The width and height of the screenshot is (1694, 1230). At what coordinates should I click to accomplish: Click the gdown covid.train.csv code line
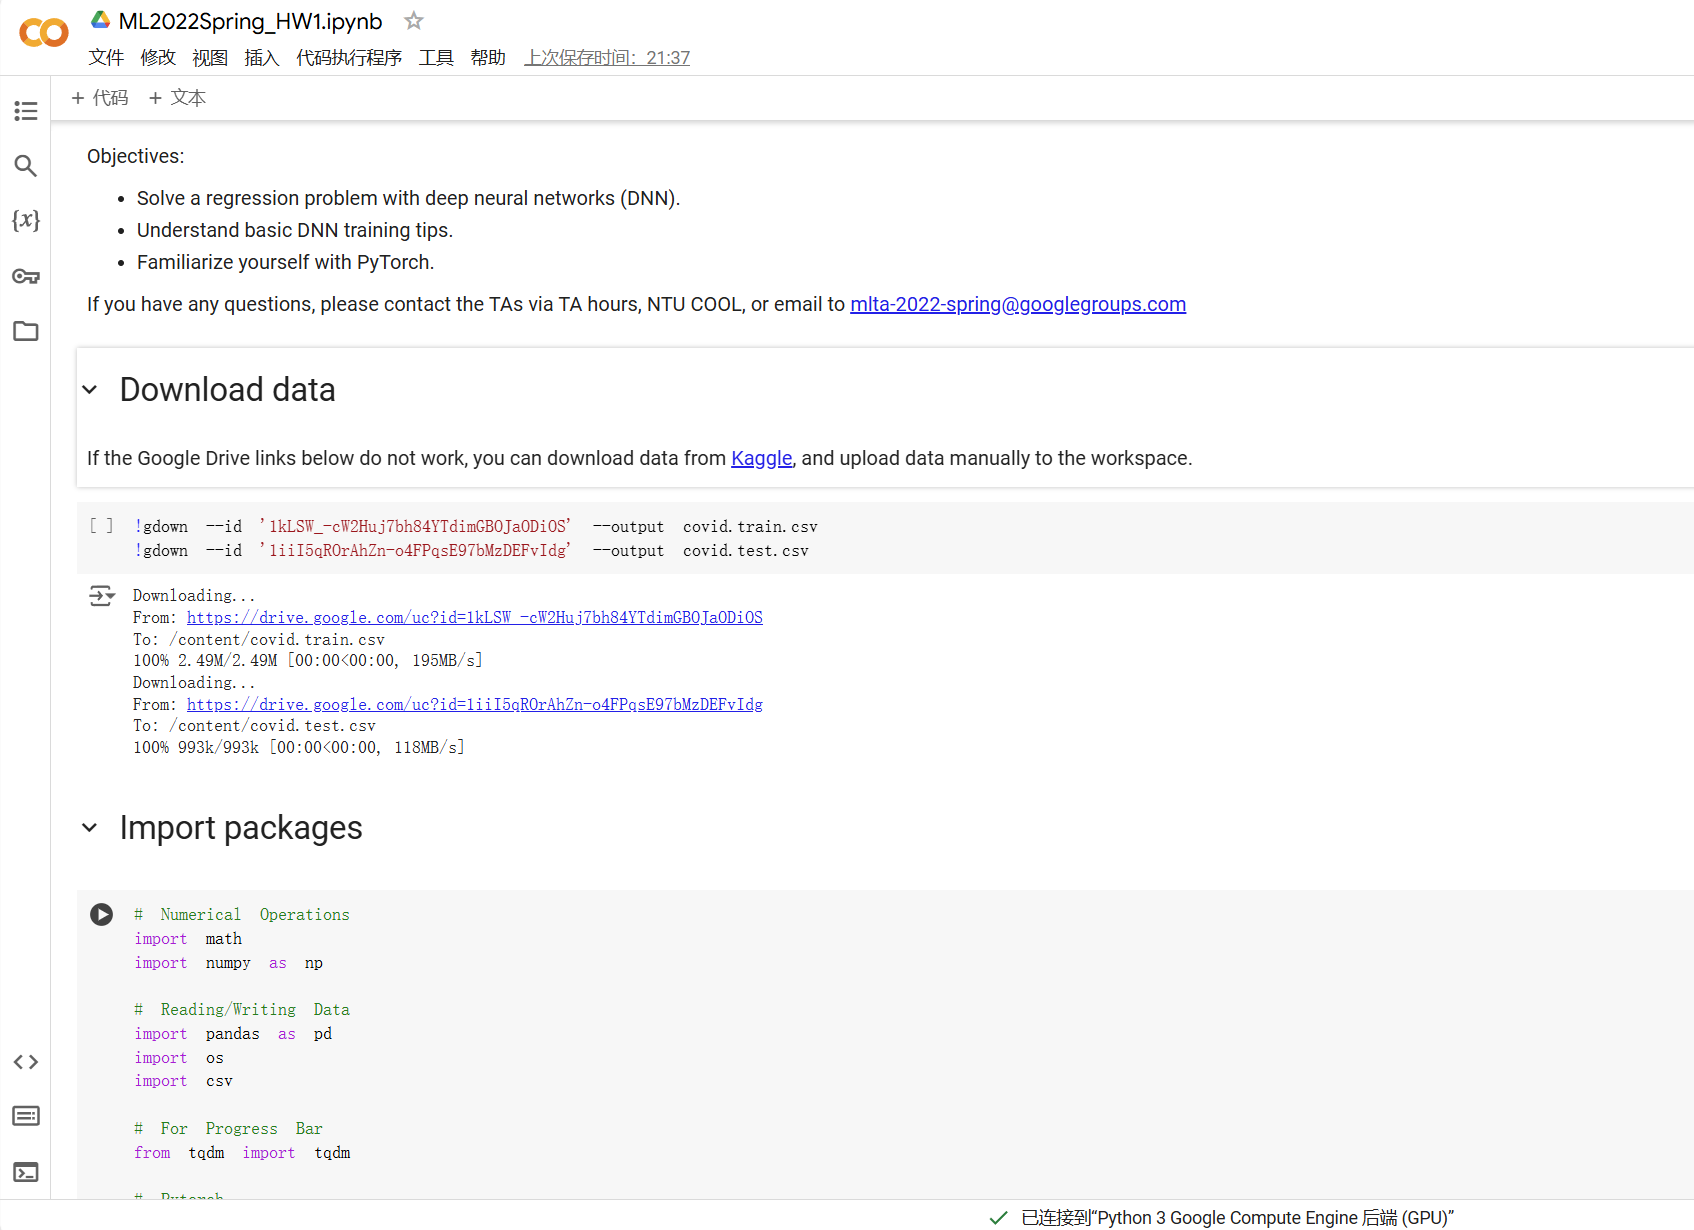476,527
